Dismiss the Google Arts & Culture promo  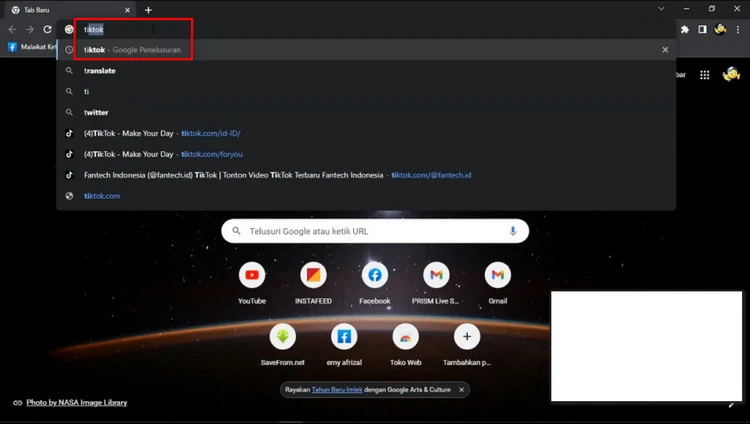(x=462, y=390)
